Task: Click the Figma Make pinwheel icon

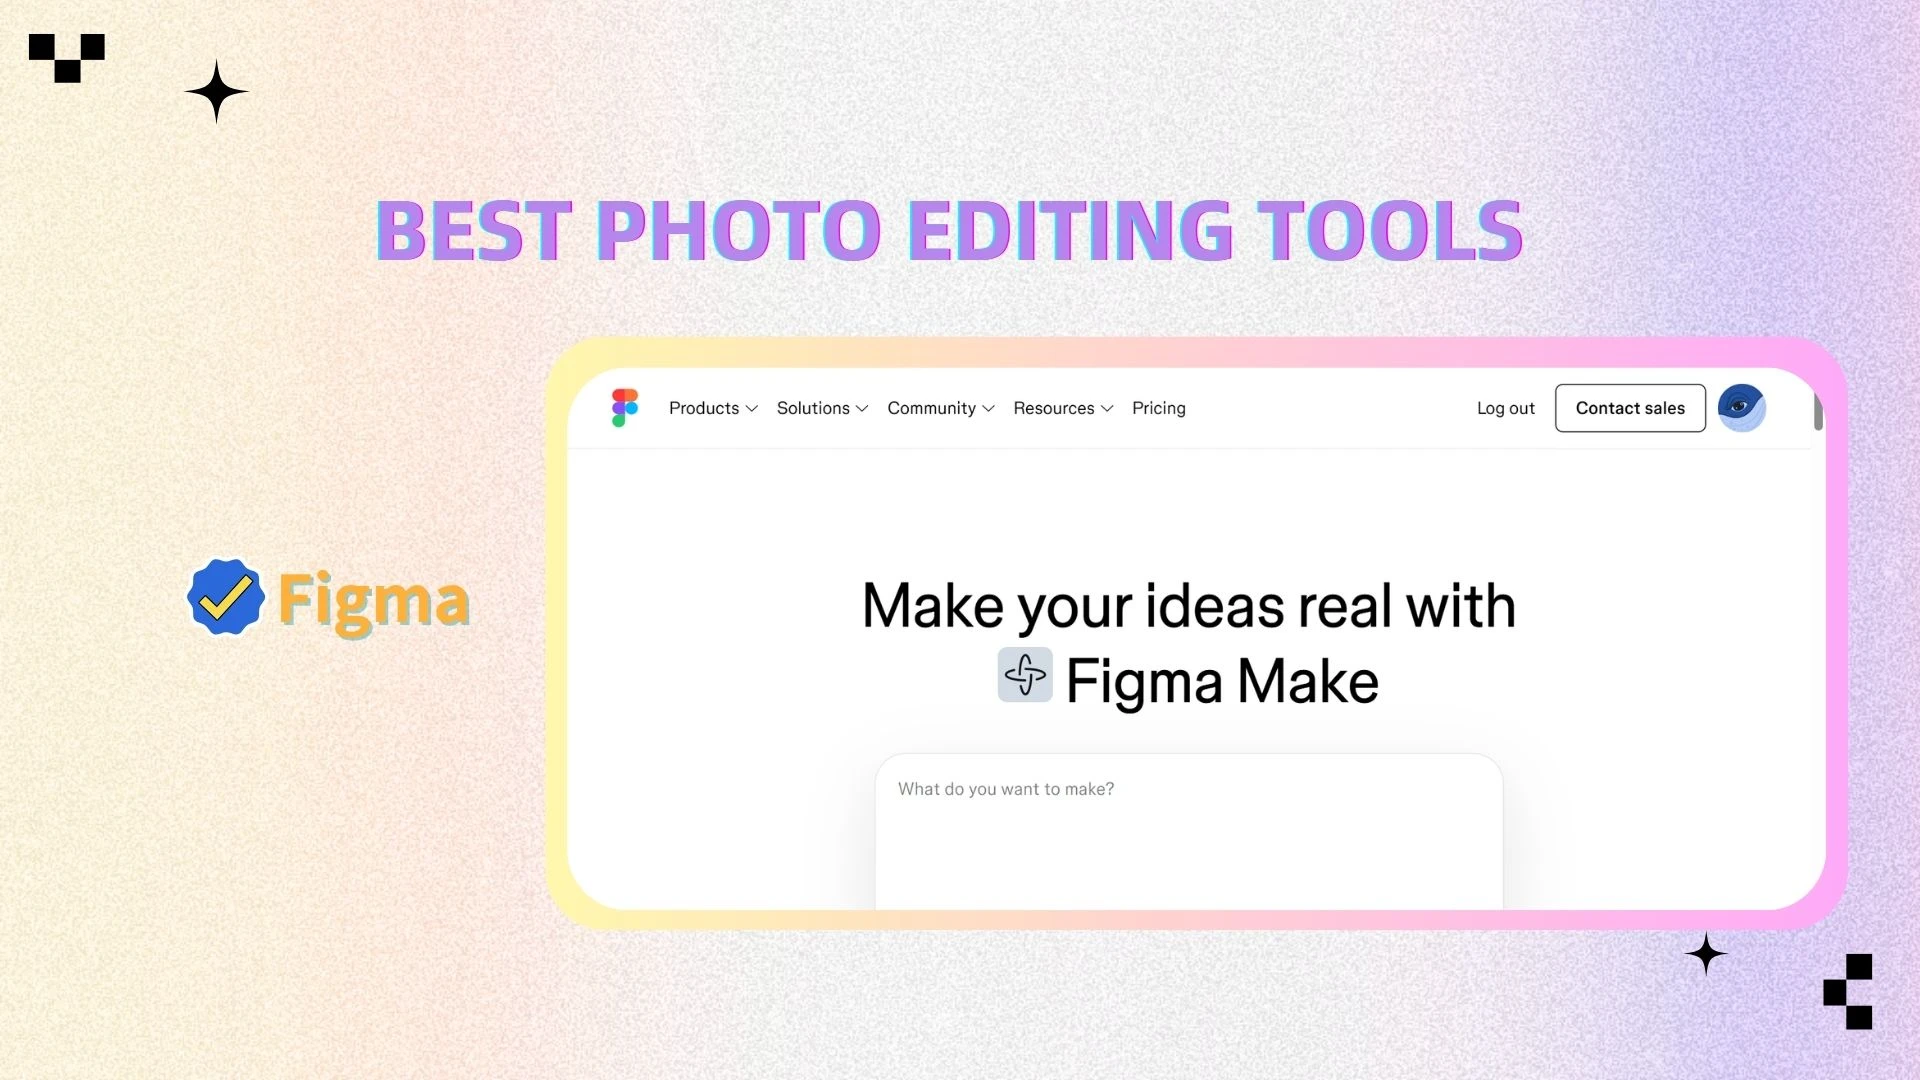Action: (1025, 675)
